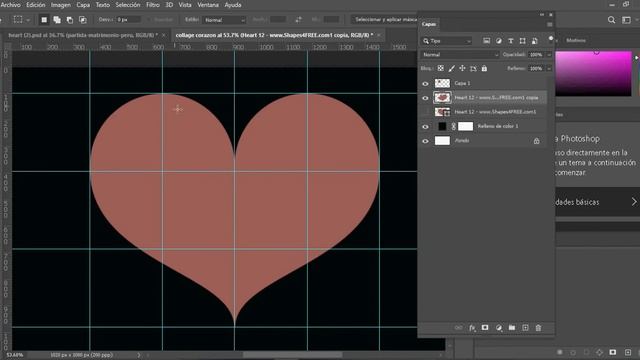640x360 pixels.
Task: Lock position move icon
Action: pos(462,68)
